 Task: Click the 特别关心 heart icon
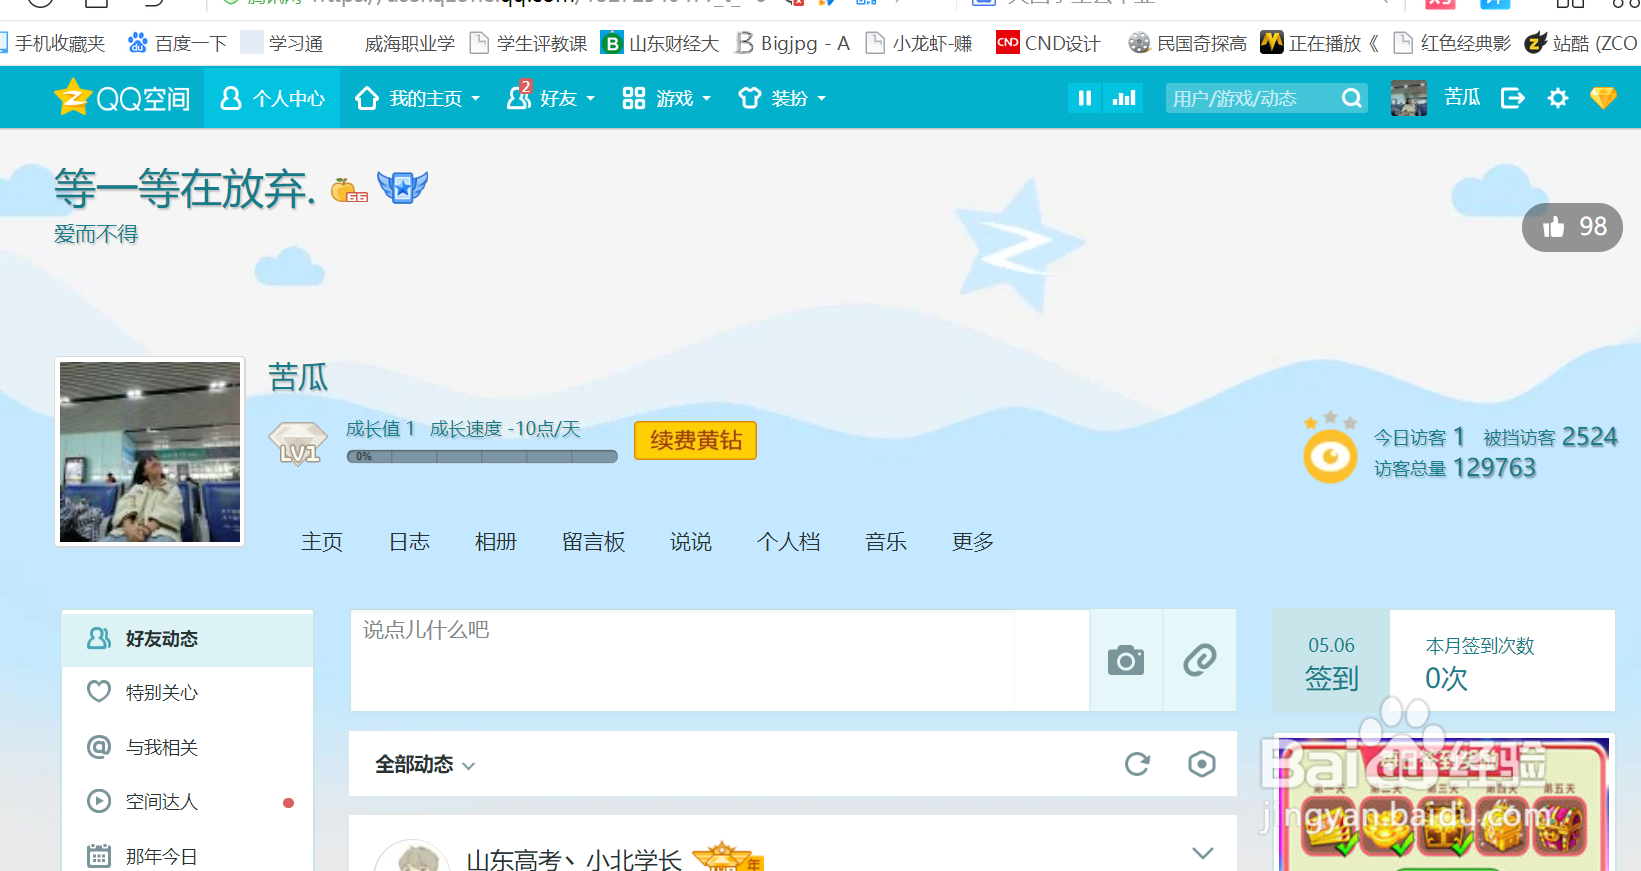click(x=99, y=692)
